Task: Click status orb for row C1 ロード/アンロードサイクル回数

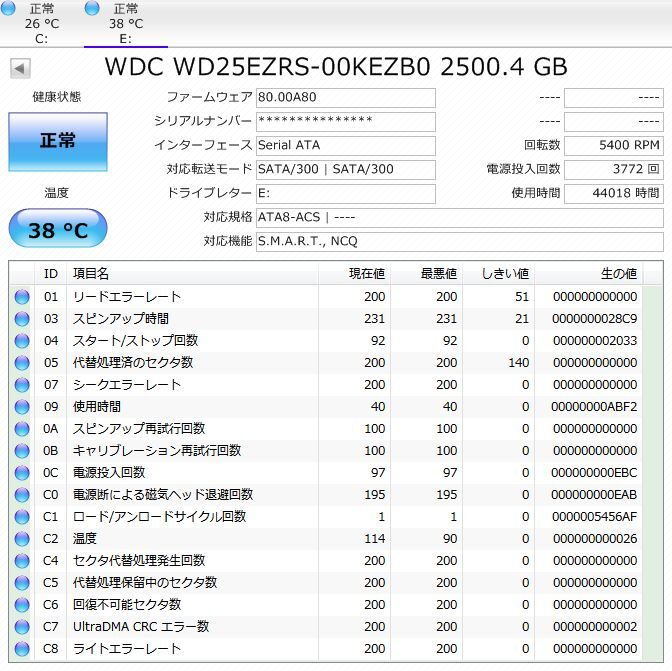Action: pyautogui.click(x=22, y=517)
